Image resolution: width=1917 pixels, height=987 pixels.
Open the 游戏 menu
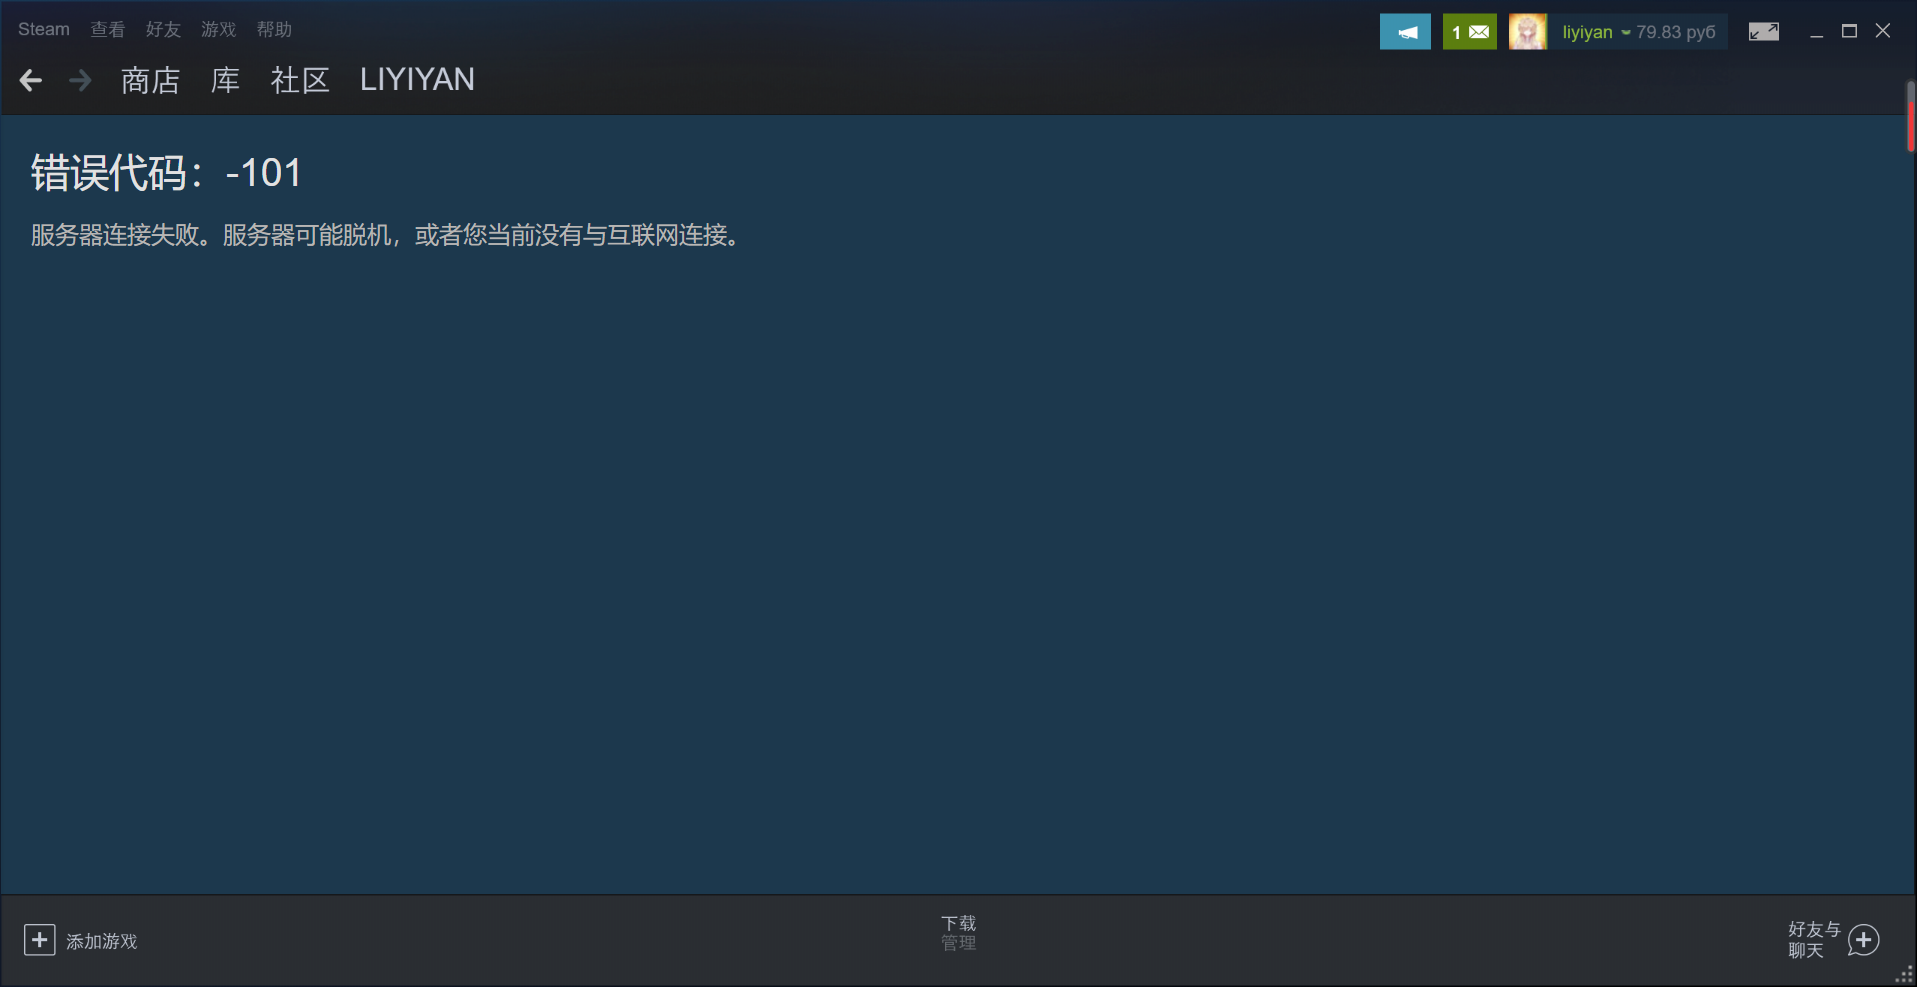[218, 30]
